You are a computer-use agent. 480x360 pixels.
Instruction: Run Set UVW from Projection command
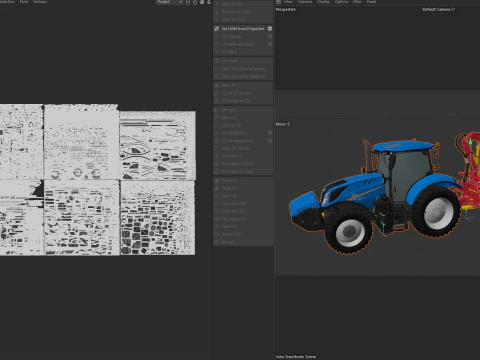243,29
